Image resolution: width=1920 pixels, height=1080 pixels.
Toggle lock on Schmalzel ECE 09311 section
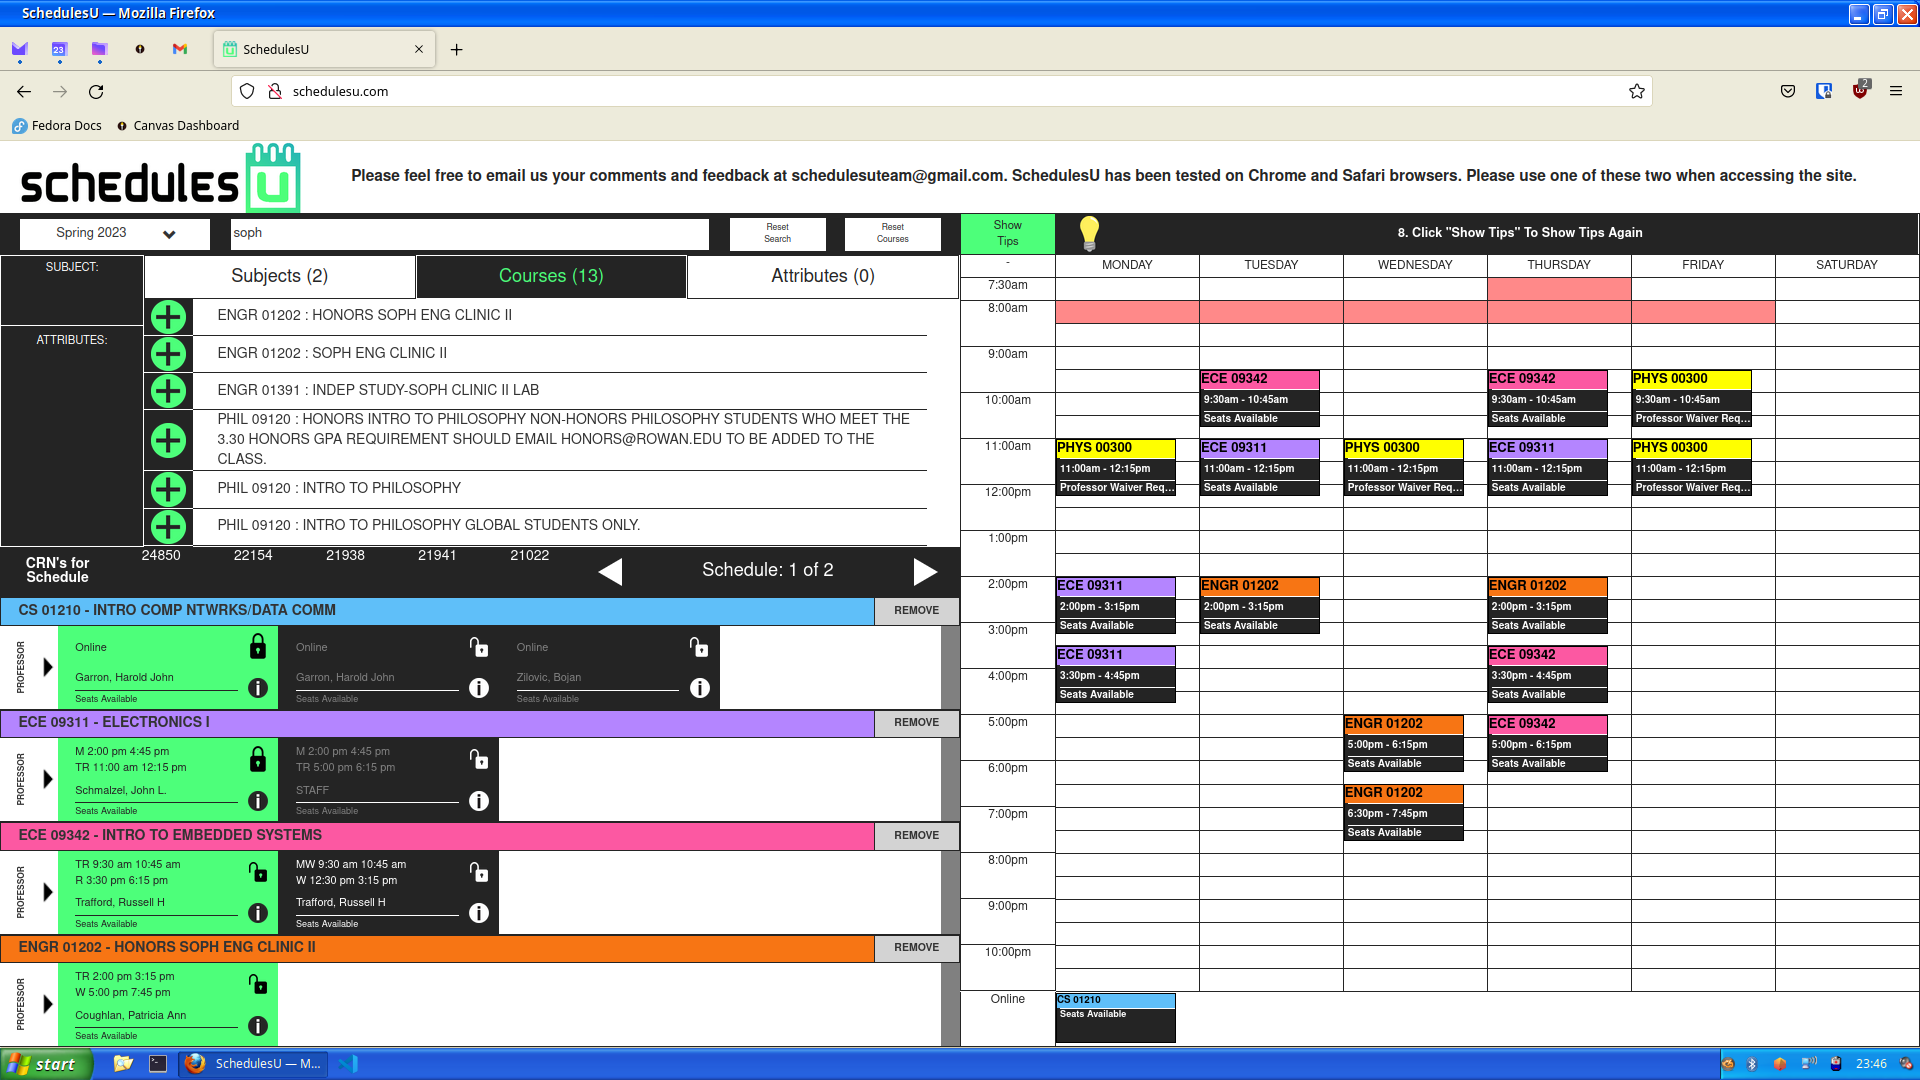tap(258, 760)
